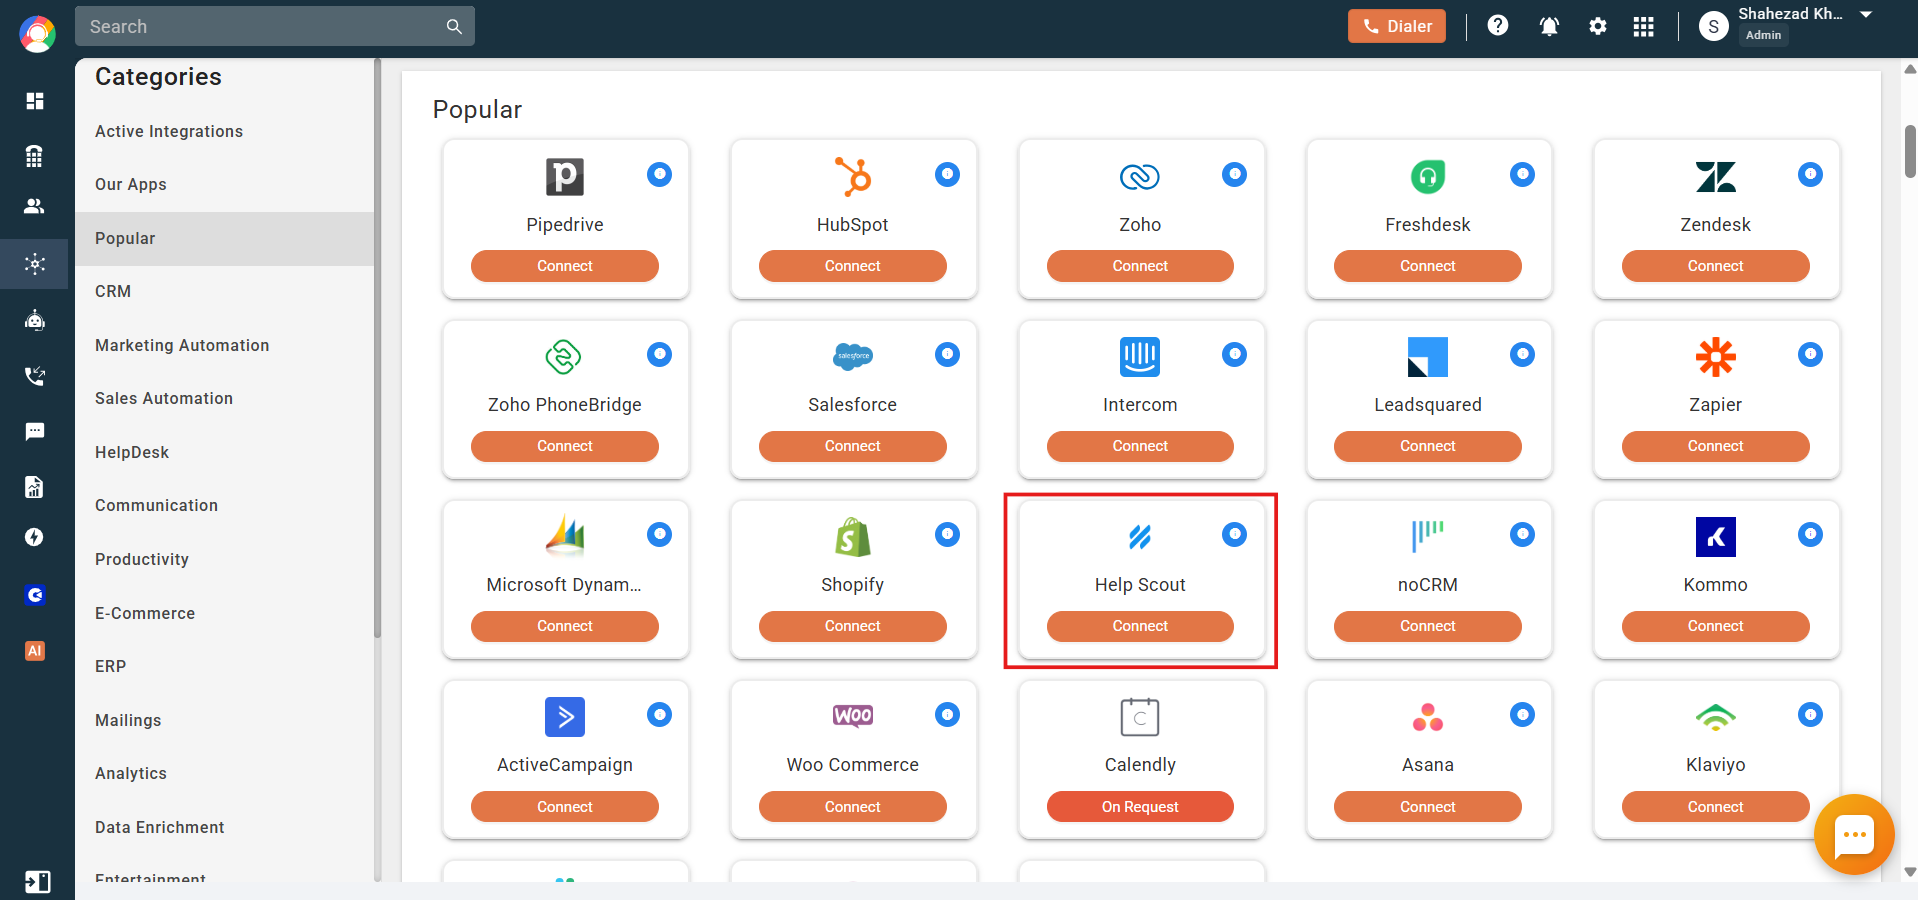Click the user avatar S icon
The width and height of the screenshot is (1918, 900).
pyautogui.click(x=1713, y=26)
